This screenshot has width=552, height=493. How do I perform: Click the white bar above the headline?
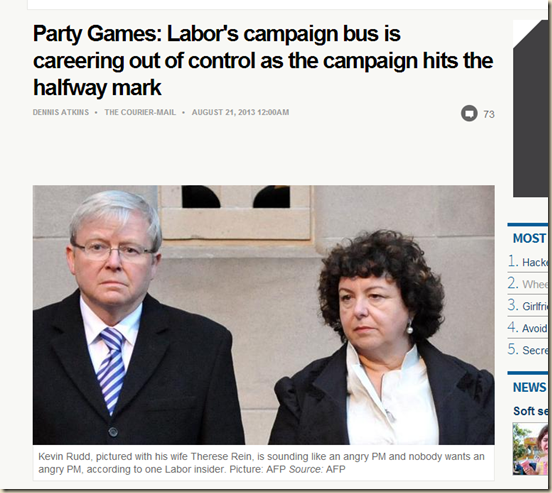click(x=287, y=4)
